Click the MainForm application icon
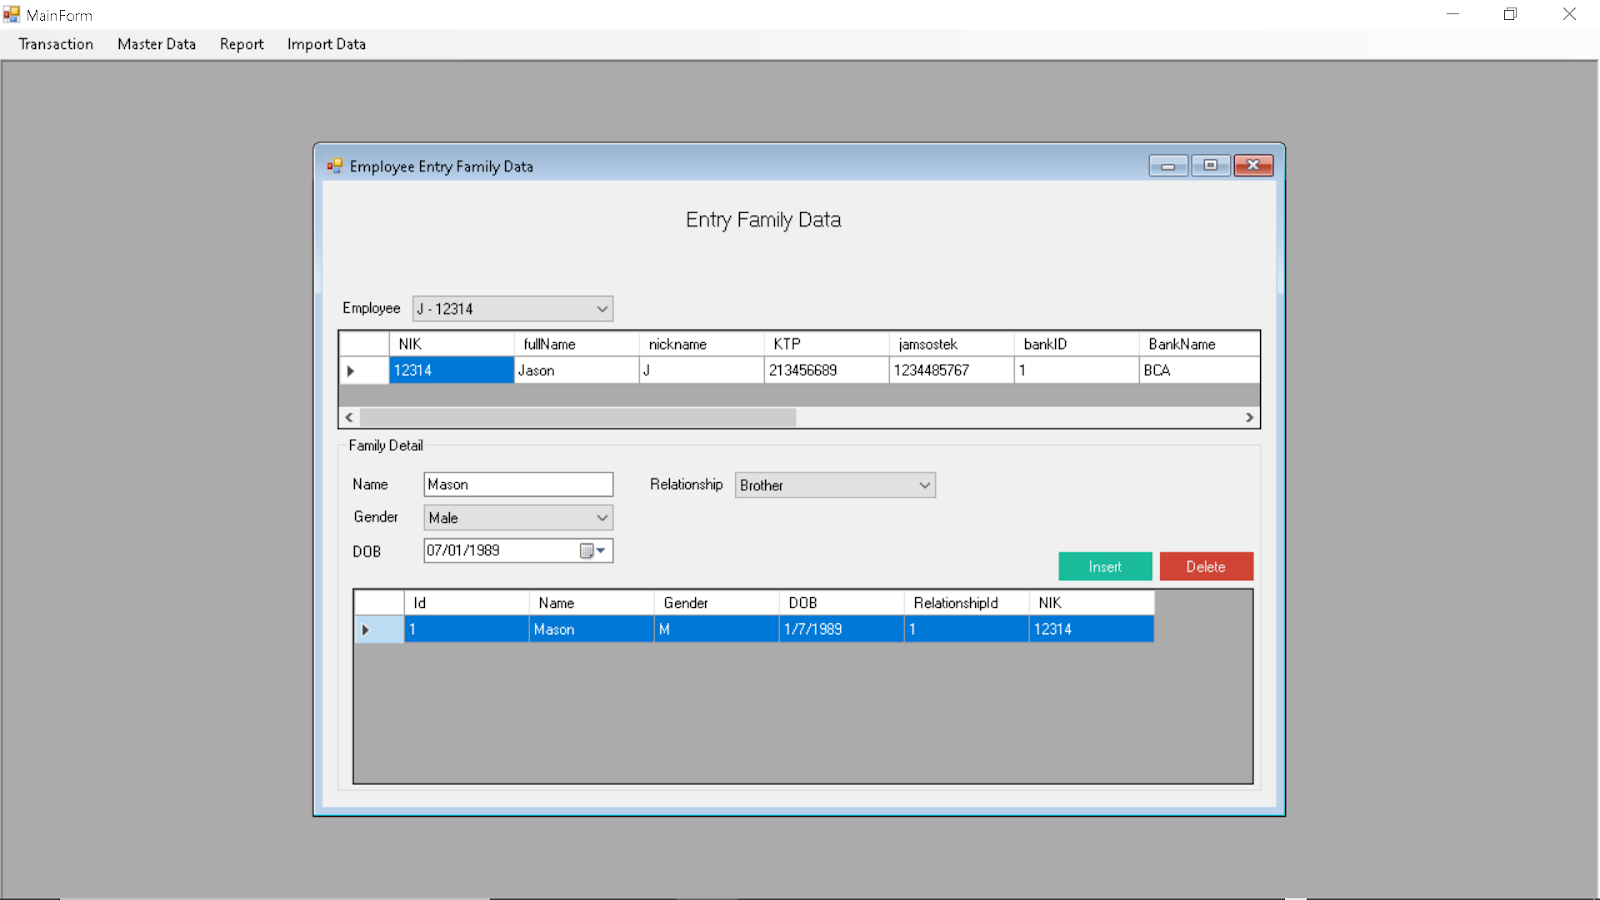Viewport: 1600px width, 900px height. [x=12, y=14]
